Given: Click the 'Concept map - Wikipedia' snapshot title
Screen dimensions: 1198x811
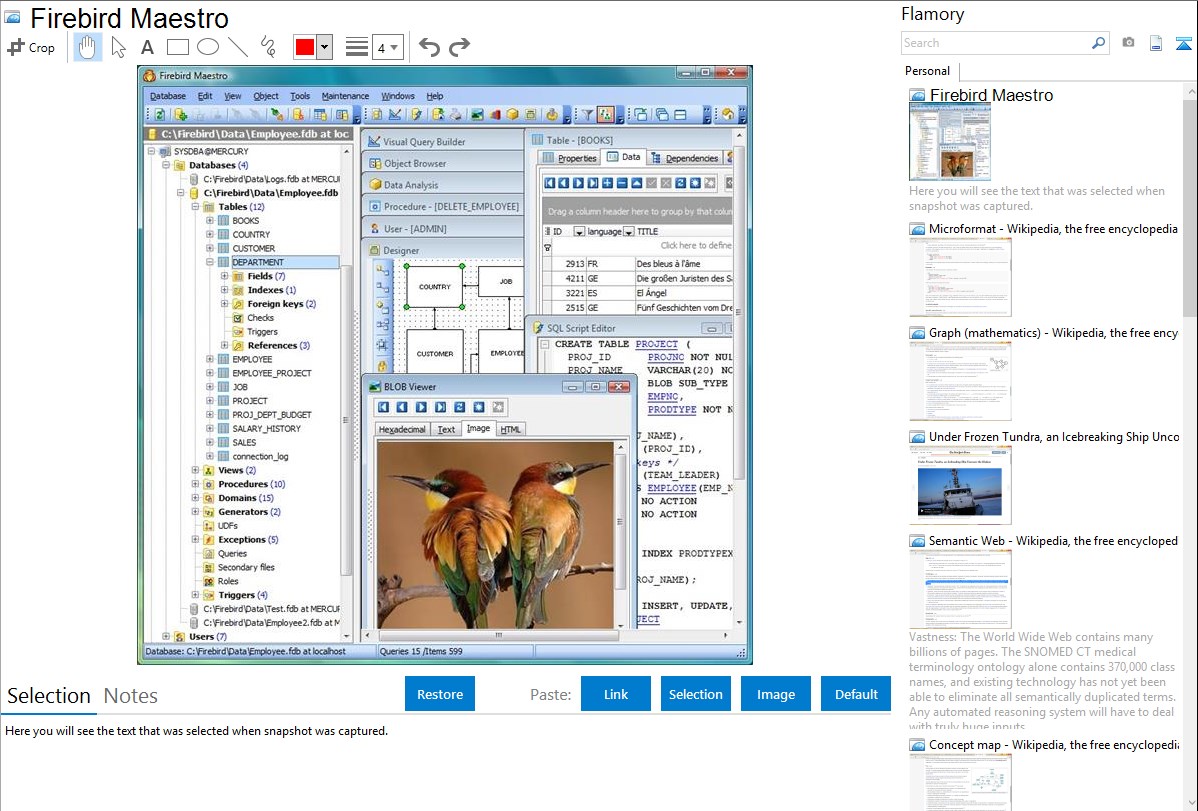Looking at the screenshot, I should pos(1053,744).
